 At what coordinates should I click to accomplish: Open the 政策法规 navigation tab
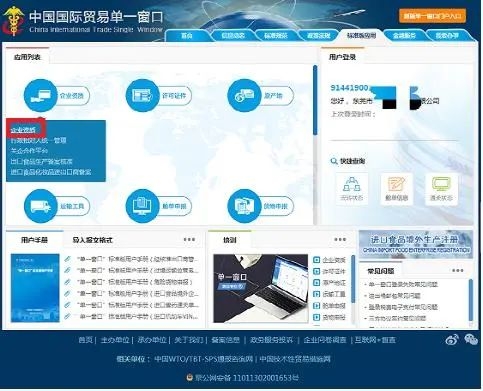pos(319,36)
